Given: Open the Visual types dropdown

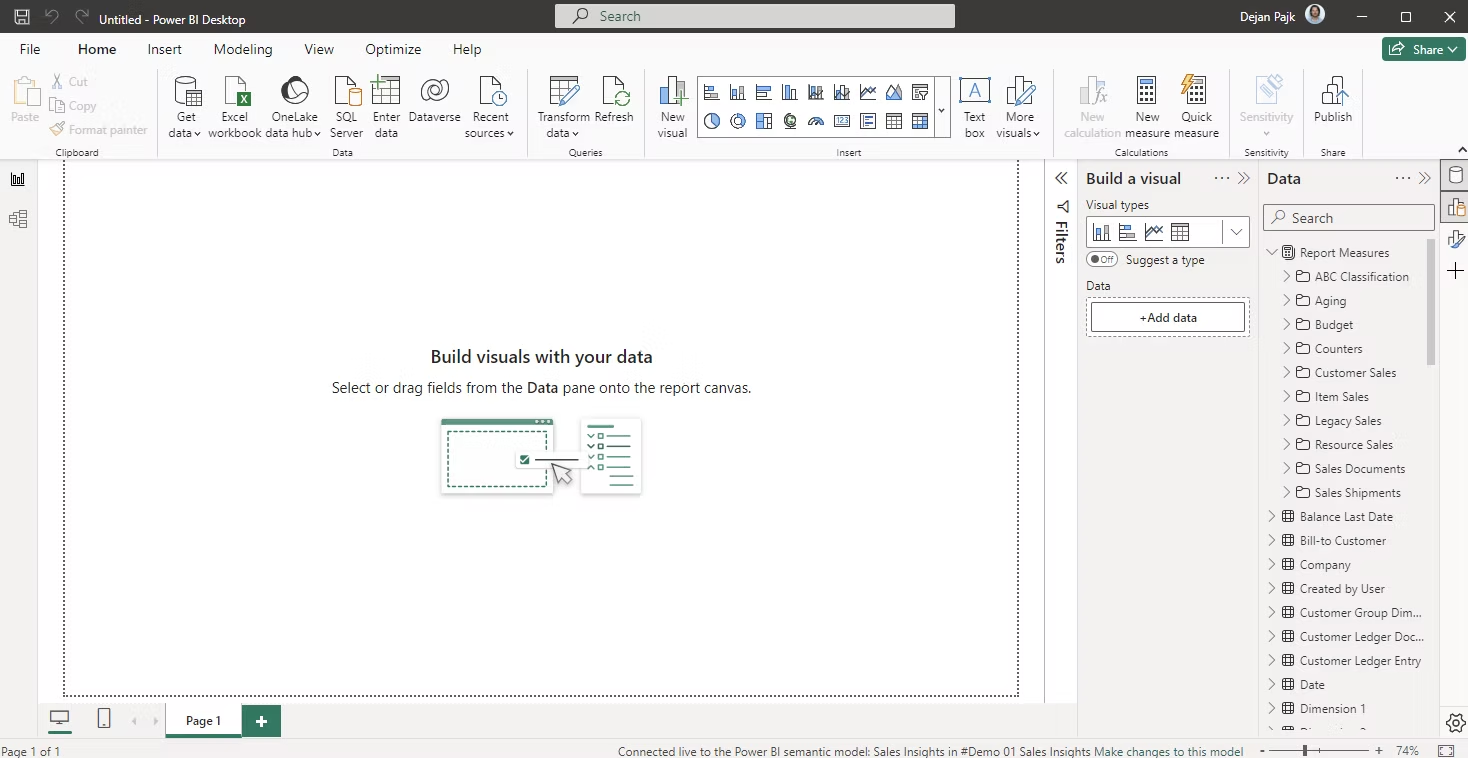Looking at the screenshot, I should point(1237,233).
